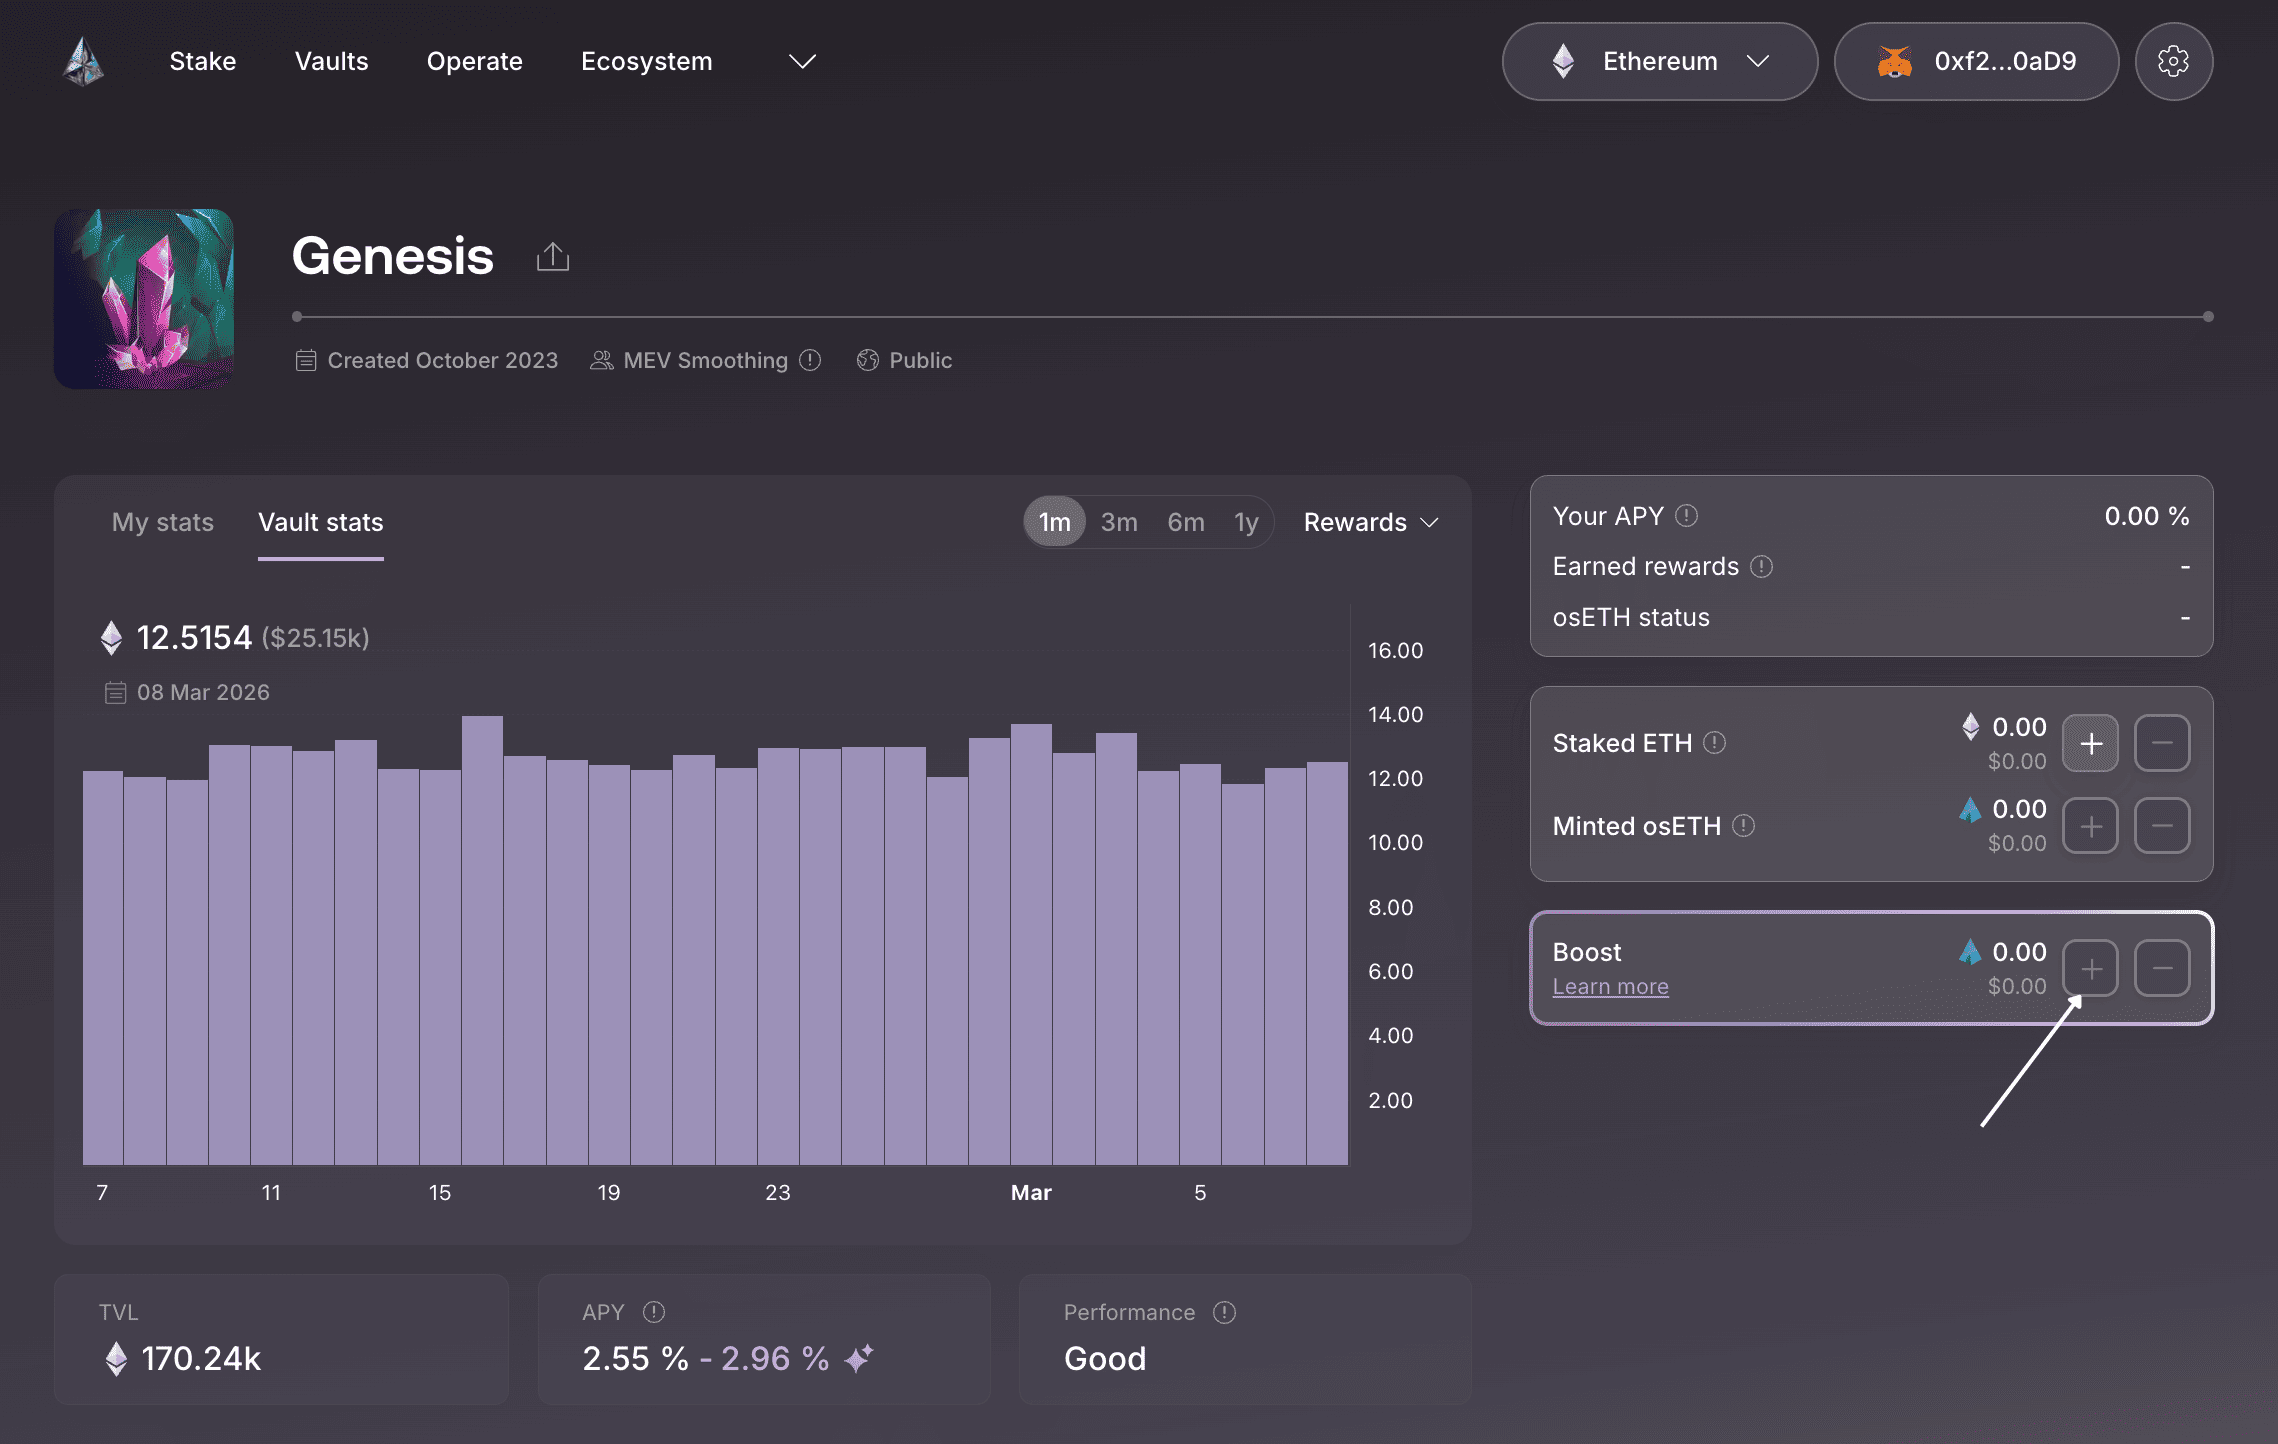This screenshot has height=1444, width=2278.
Task: Click the share icon next to Genesis
Action: click(x=552, y=257)
